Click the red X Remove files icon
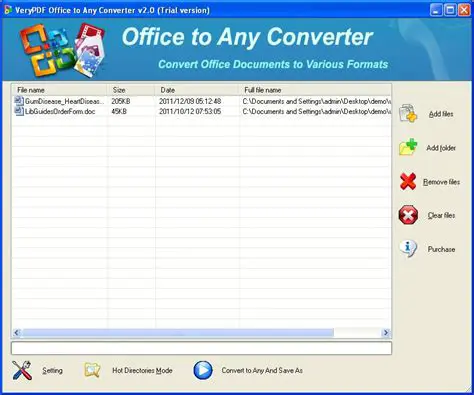Viewport: 474px width, 395px height. point(408,182)
